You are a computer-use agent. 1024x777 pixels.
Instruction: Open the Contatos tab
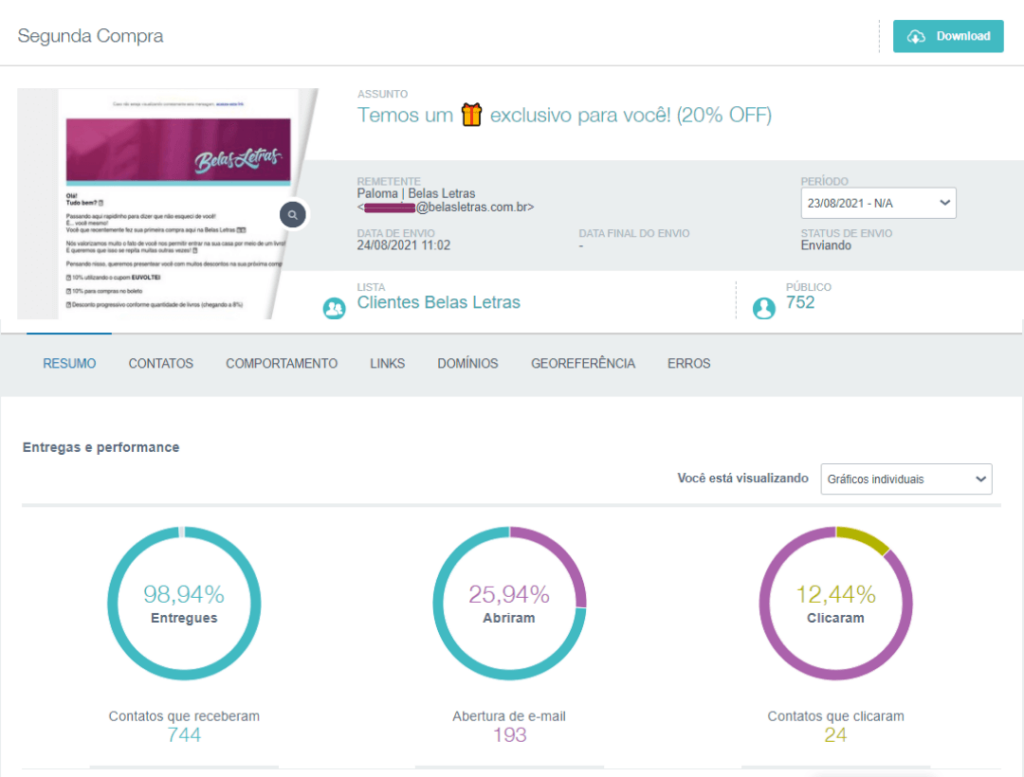pyautogui.click(x=161, y=364)
